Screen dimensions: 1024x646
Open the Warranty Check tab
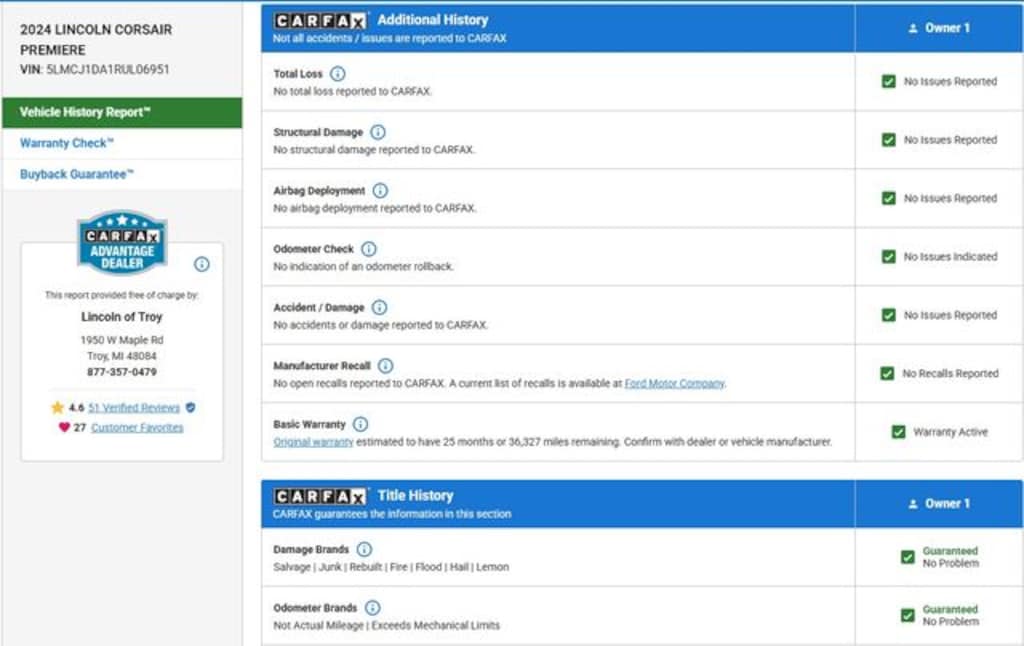click(x=67, y=143)
